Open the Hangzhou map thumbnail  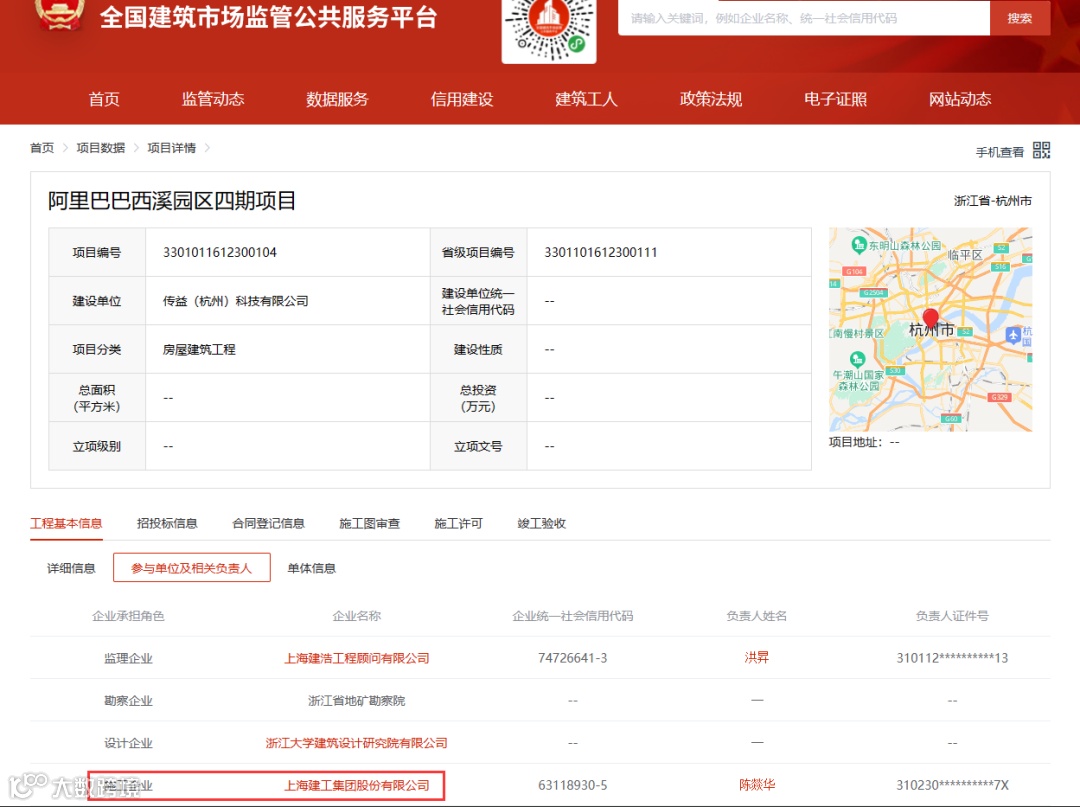coord(931,329)
